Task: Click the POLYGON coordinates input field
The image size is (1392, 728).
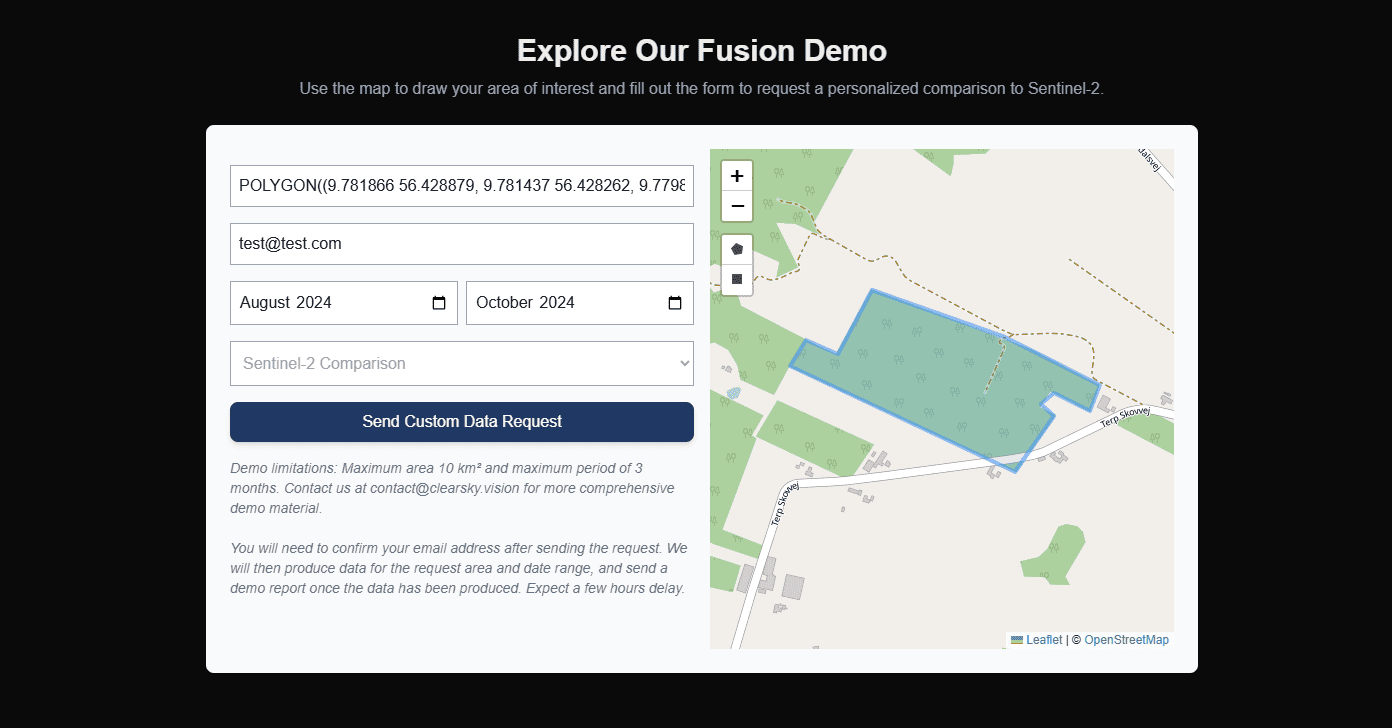Action: tap(461, 185)
